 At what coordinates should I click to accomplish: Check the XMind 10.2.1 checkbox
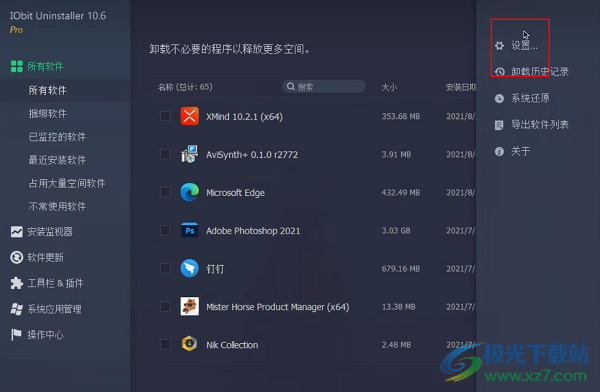pyautogui.click(x=165, y=116)
